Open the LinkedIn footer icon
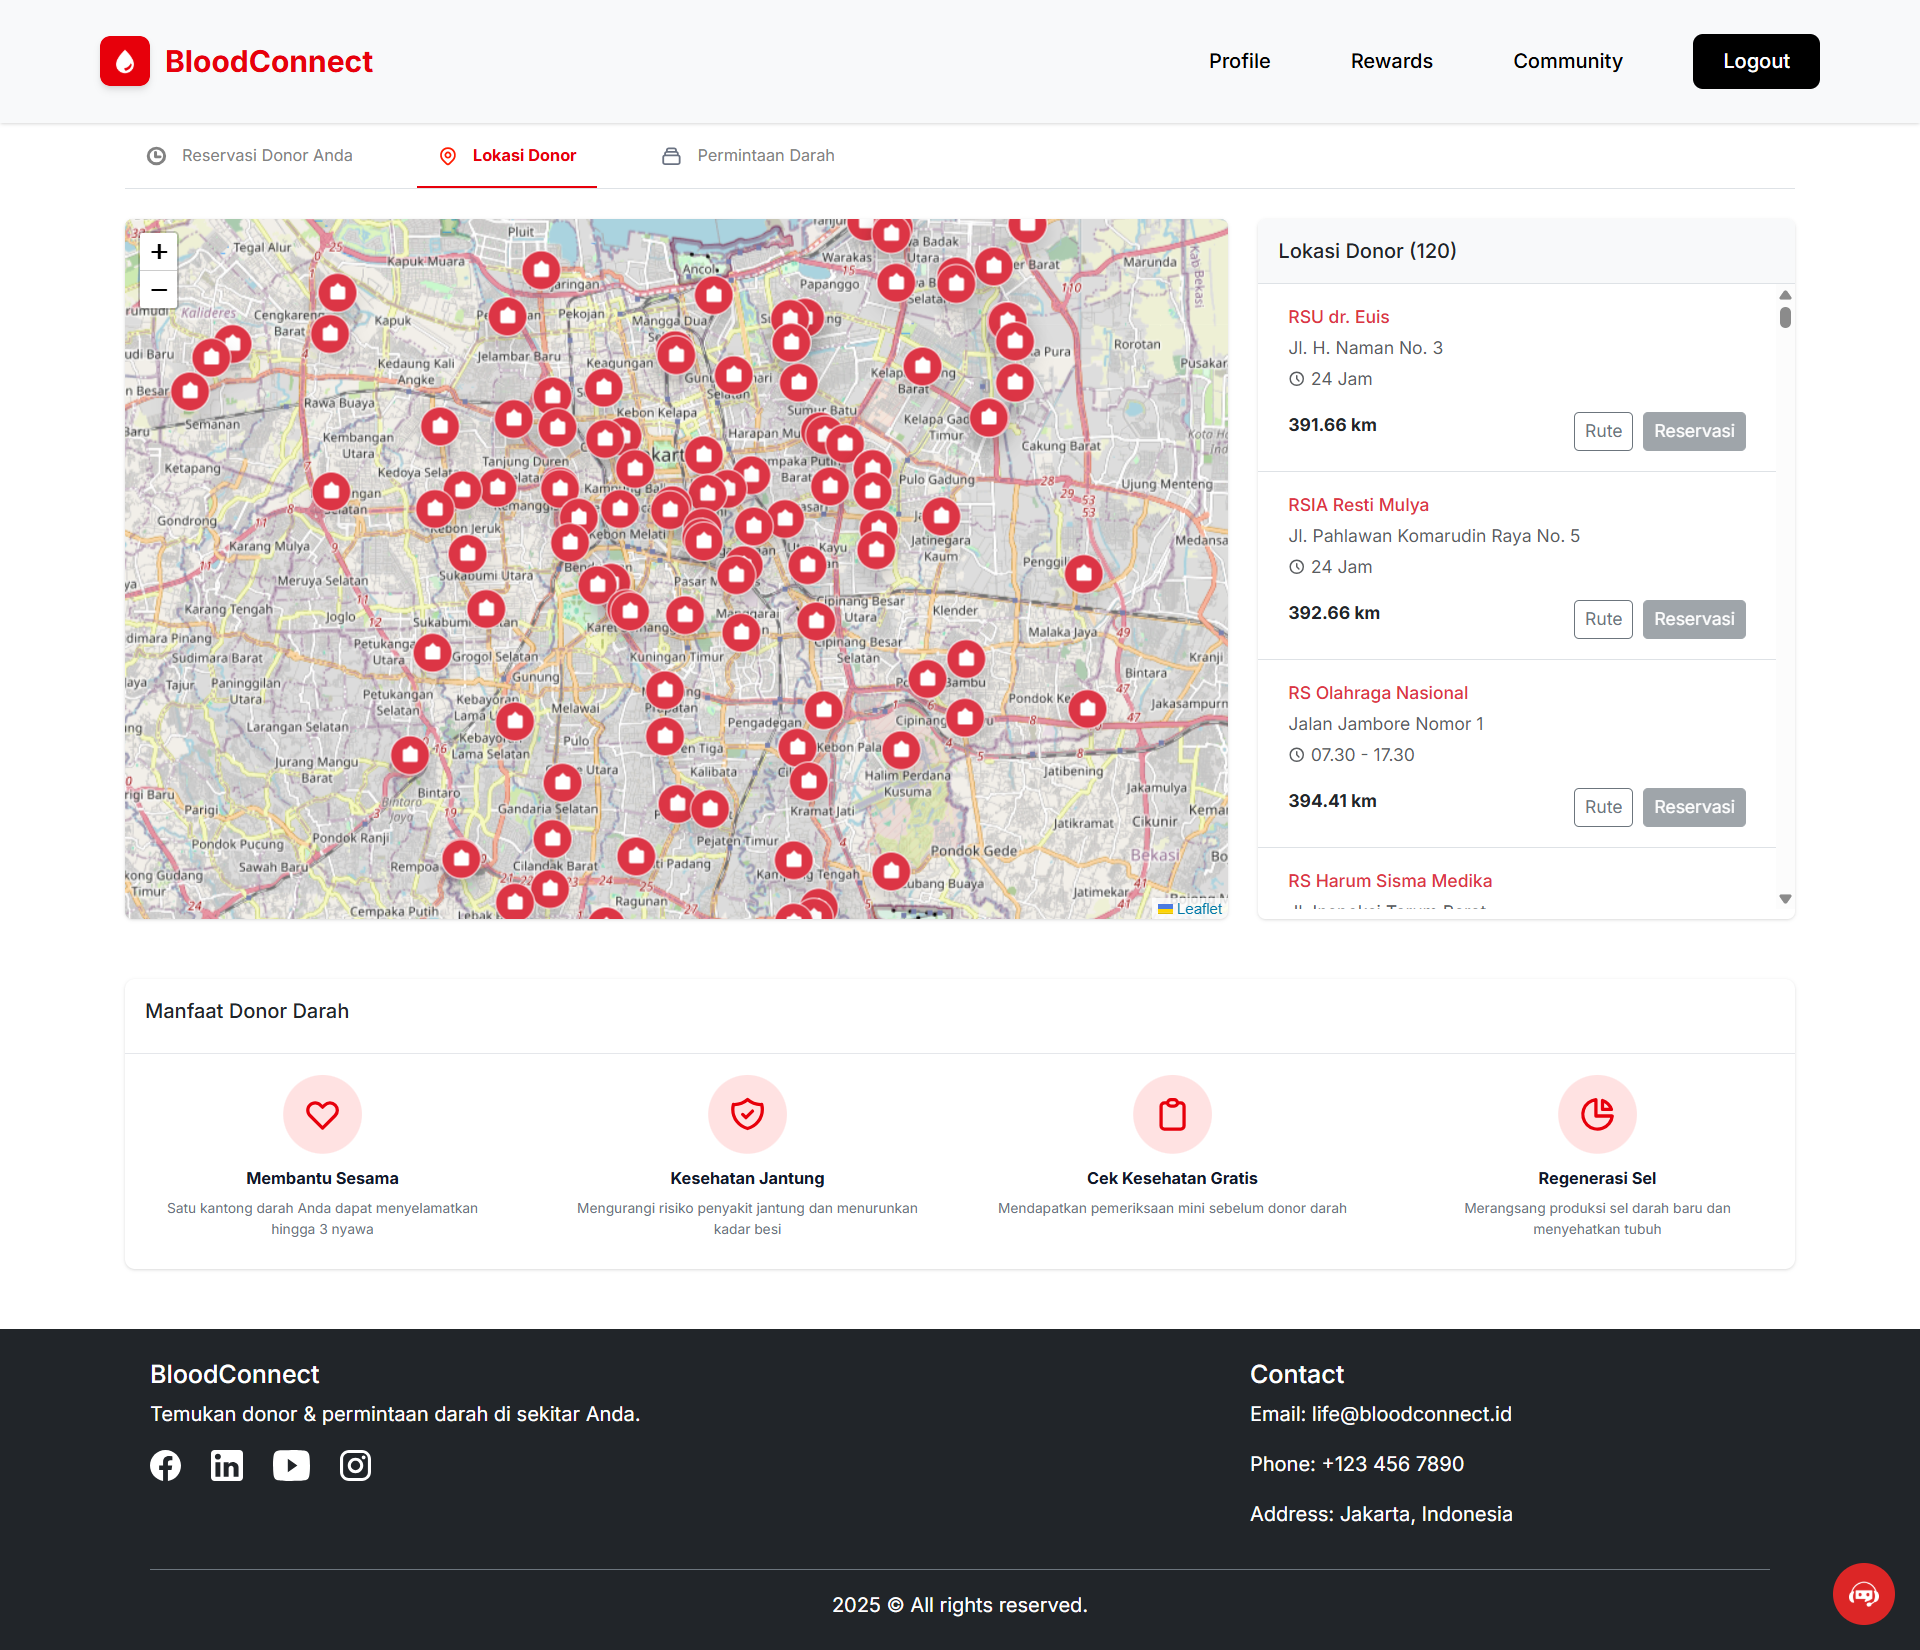This screenshot has width=1920, height=1650. tap(227, 1466)
